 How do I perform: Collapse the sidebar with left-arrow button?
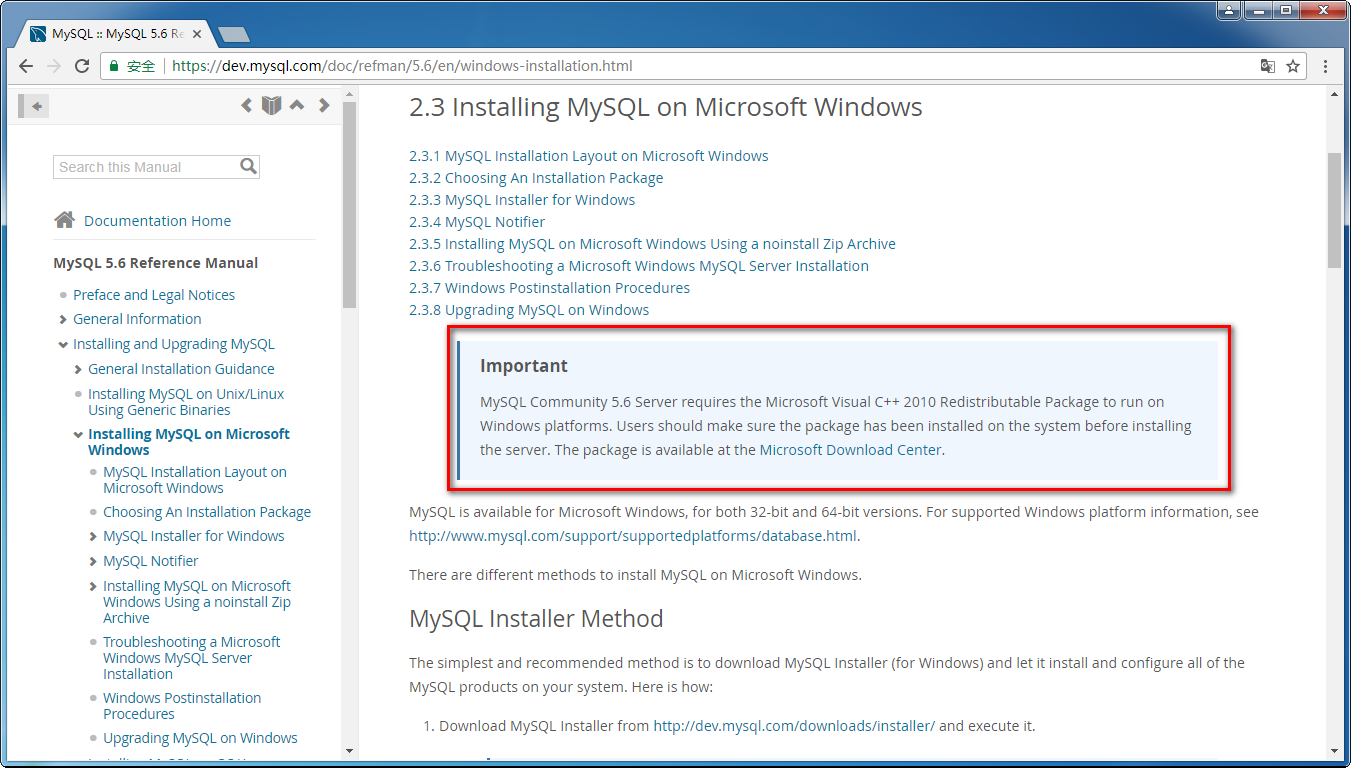coord(35,106)
